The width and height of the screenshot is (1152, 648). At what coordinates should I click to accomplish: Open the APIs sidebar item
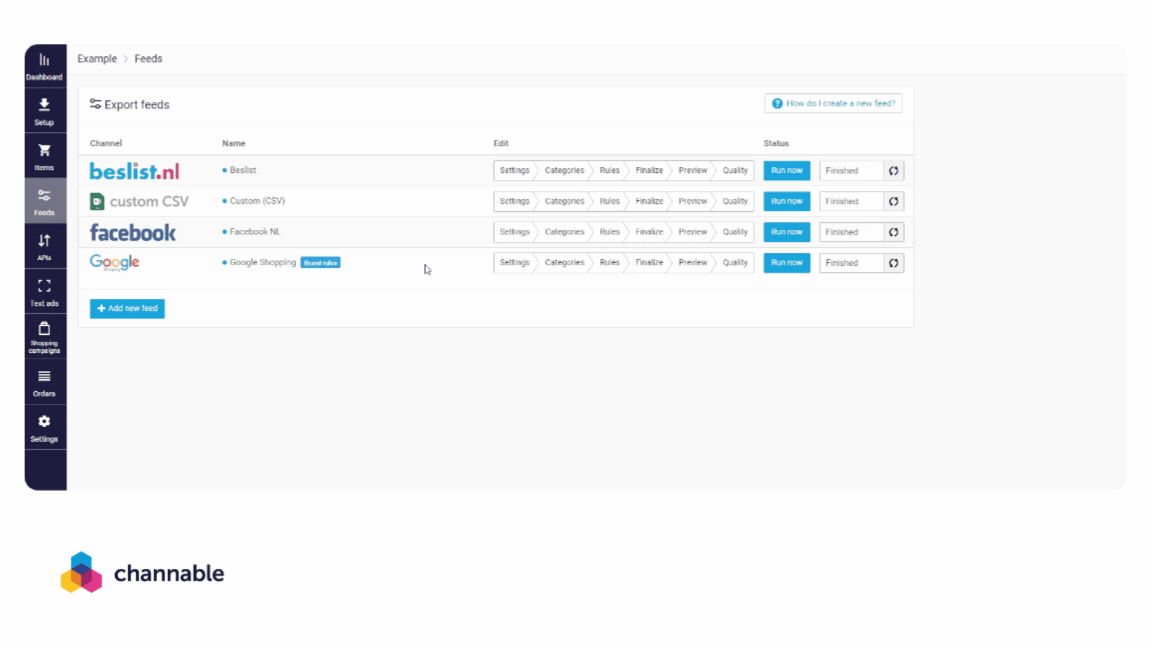(44, 247)
